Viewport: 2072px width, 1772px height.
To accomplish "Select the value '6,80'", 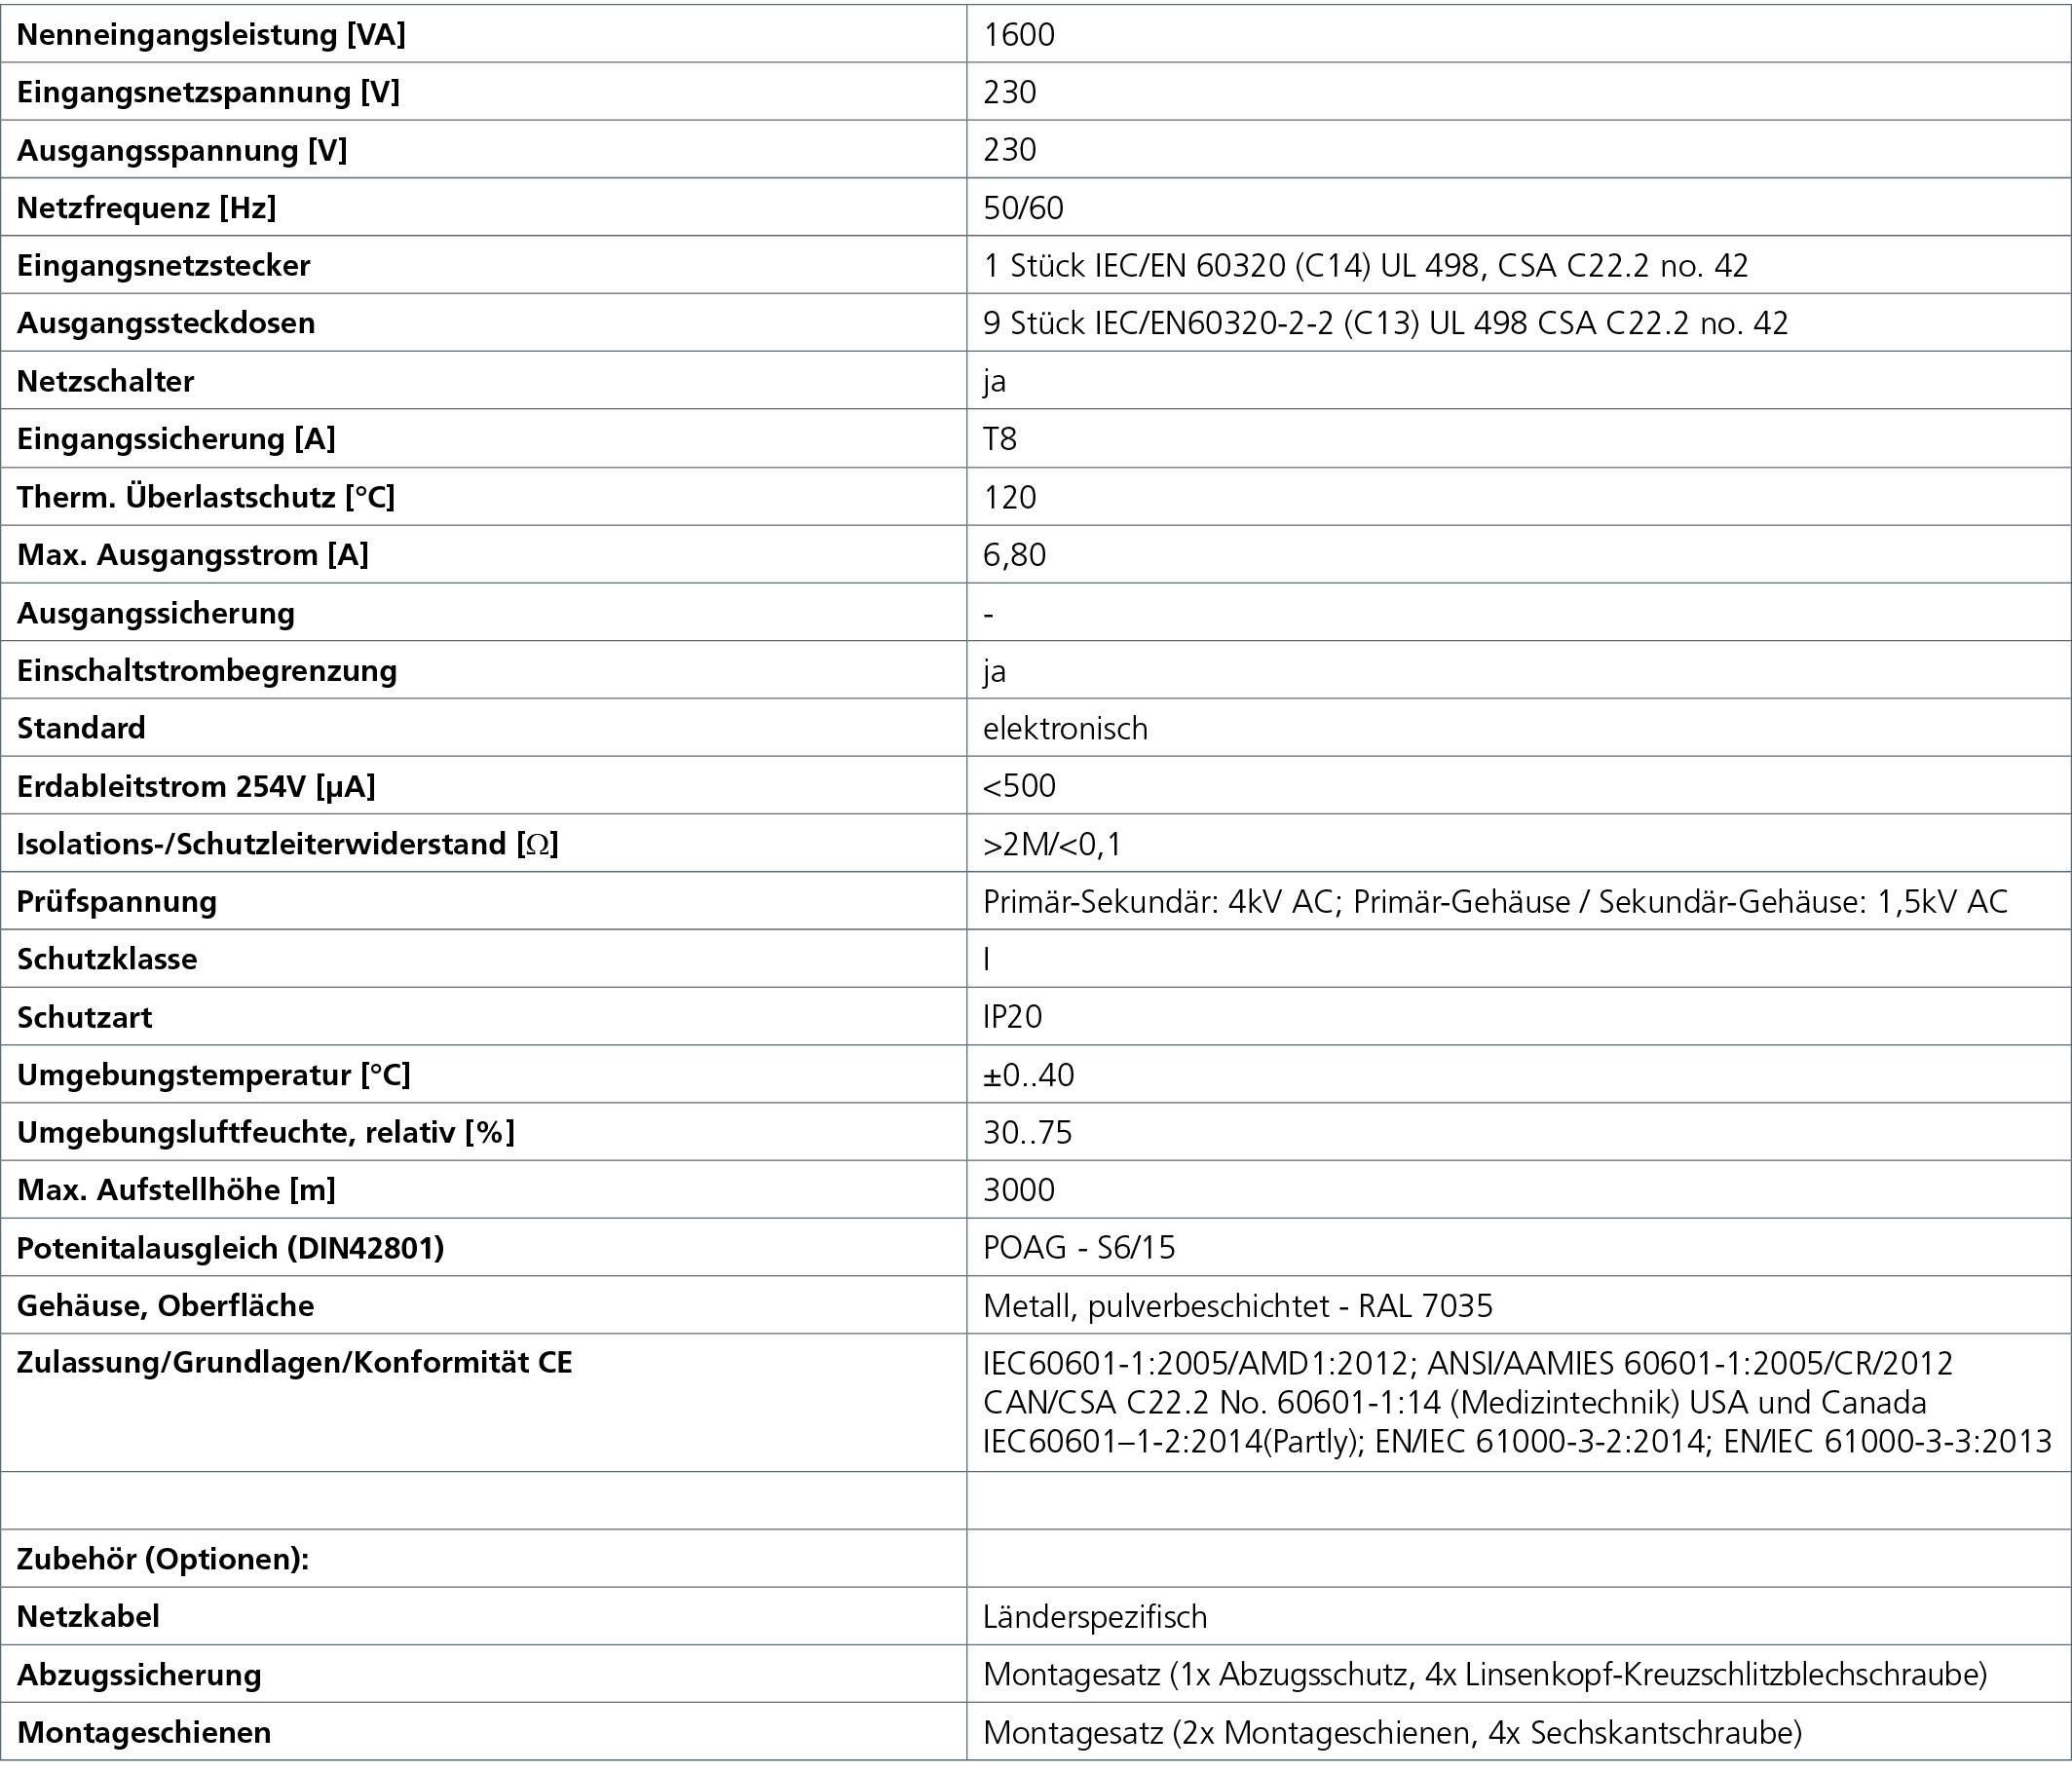I will (1015, 555).
